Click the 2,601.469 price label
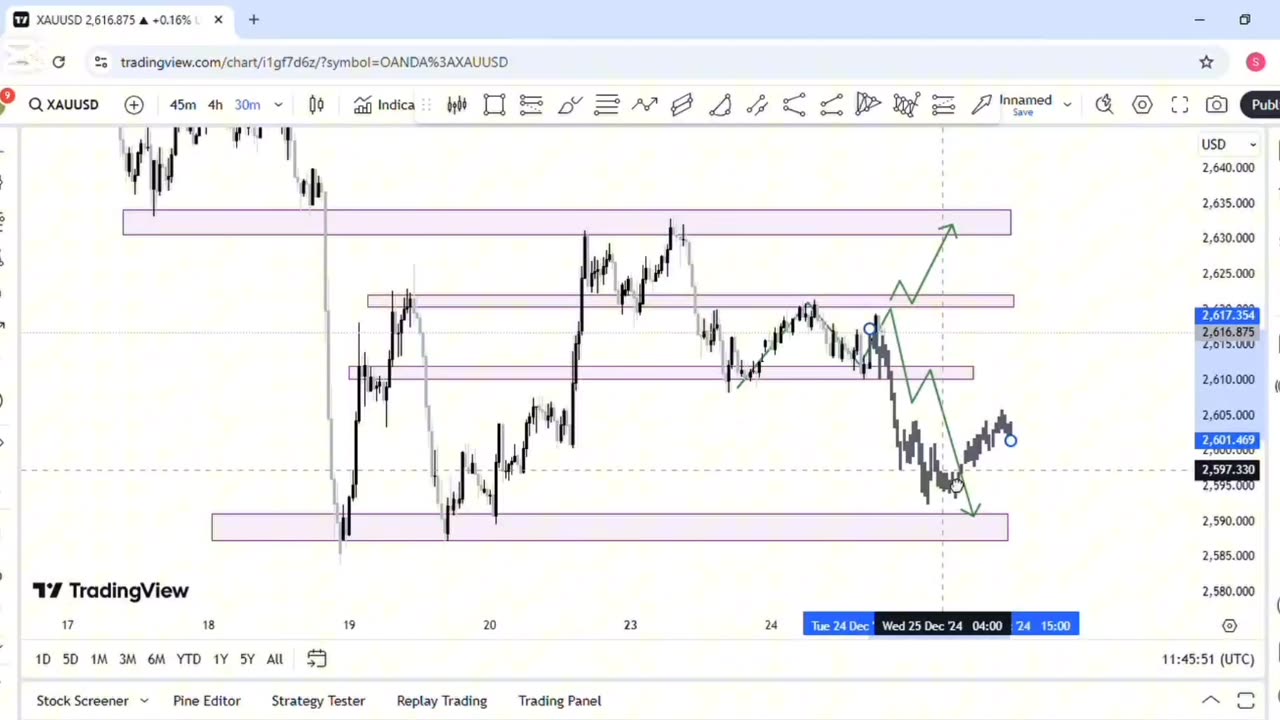This screenshot has width=1280, height=720. [1228, 440]
